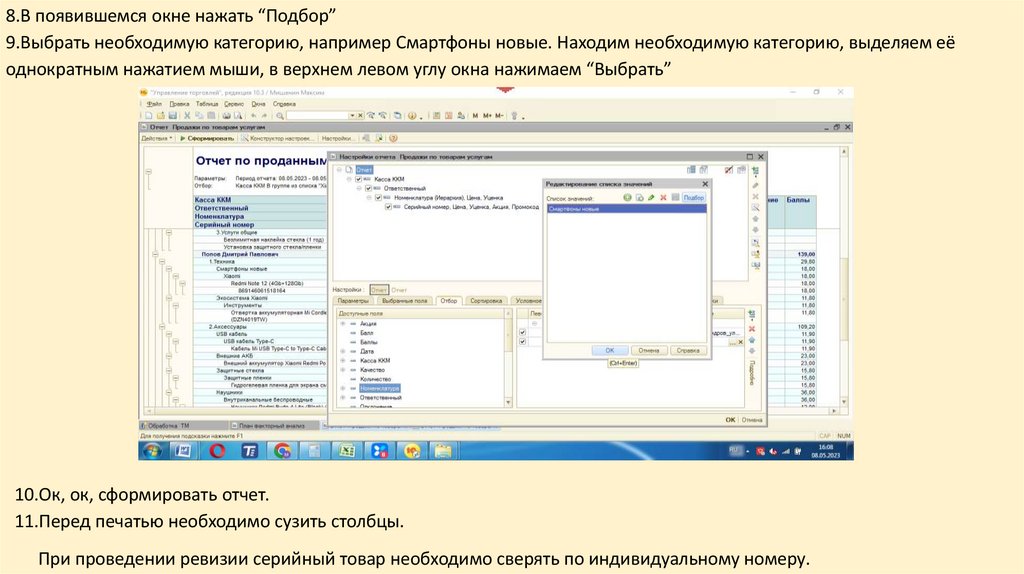Click the available fields list scrollbar down arrow
Image resolution: width=1024 pixels, height=574 pixels.
point(508,403)
